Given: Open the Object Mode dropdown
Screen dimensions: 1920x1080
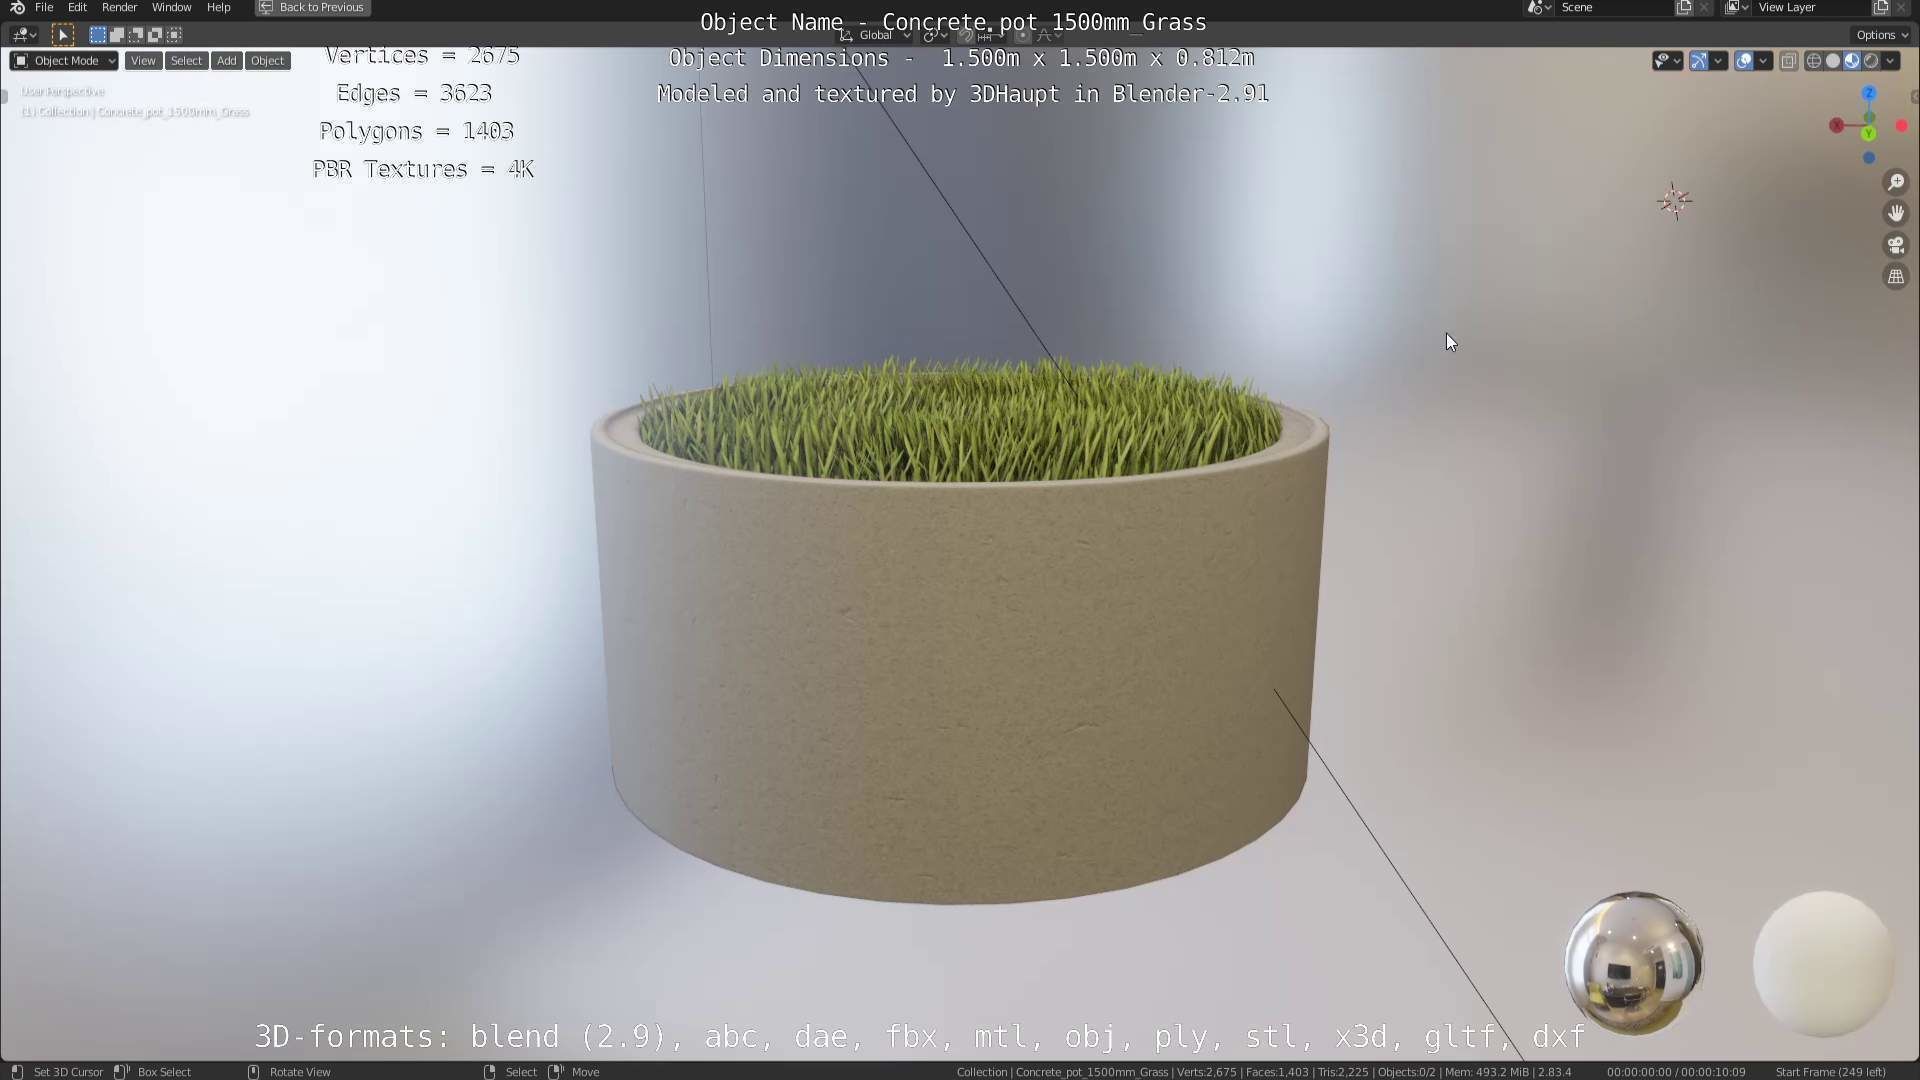Looking at the screenshot, I should (64, 61).
